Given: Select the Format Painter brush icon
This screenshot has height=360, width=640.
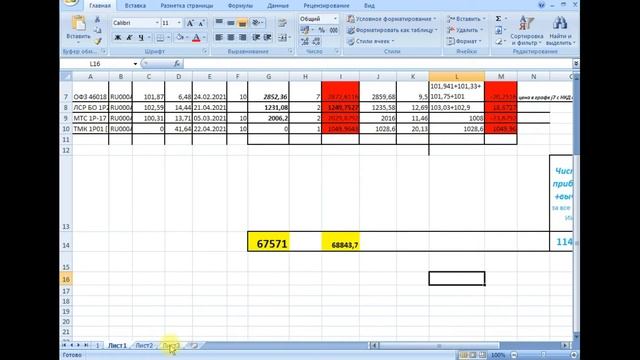Looking at the screenshot, I should pos(97,41).
